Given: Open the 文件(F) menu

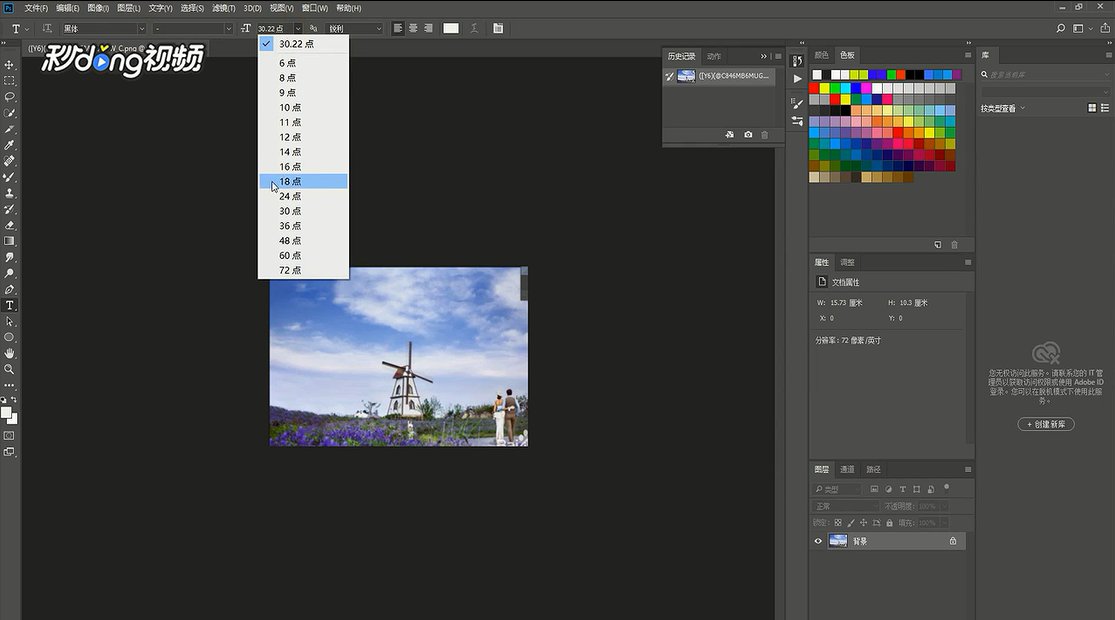Looking at the screenshot, I should pyautogui.click(x=36, y=8).
